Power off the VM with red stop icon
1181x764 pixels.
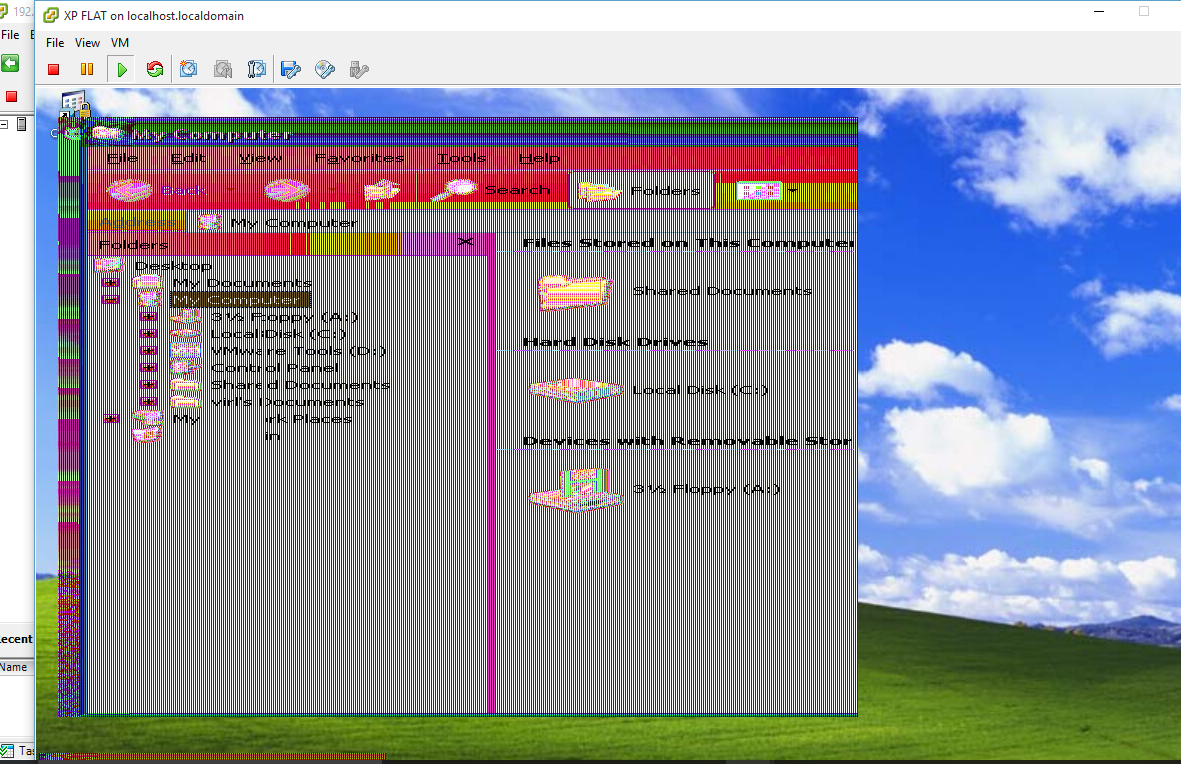coord(53,70)
